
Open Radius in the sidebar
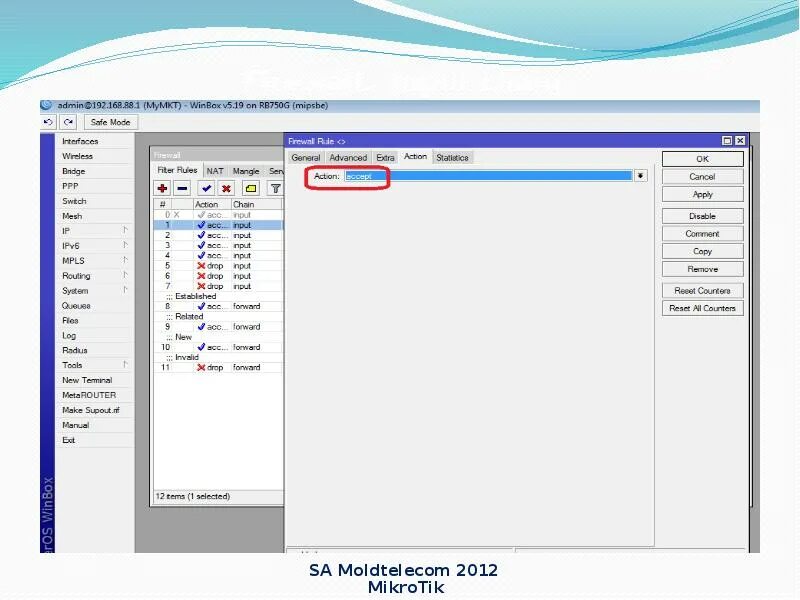[x=75, y=350]
